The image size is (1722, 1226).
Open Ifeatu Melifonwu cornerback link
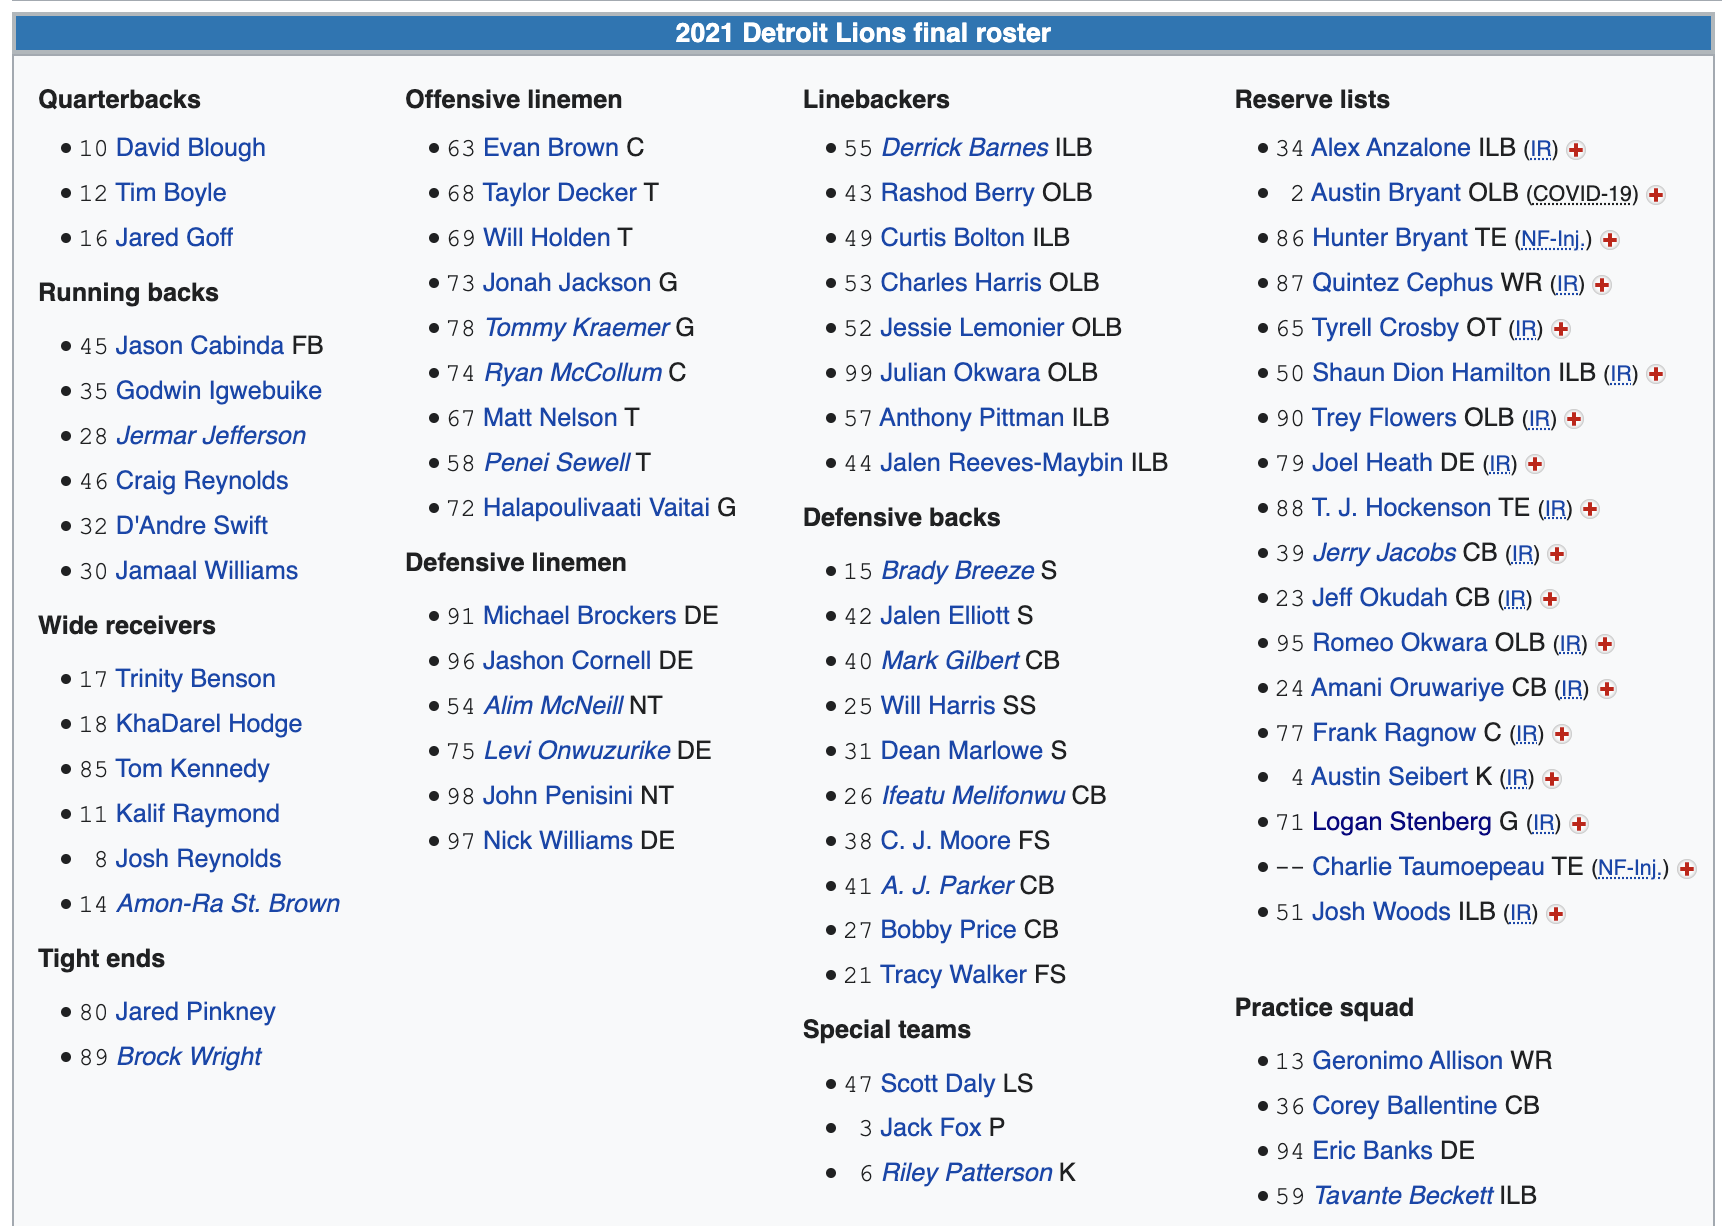[x=973, y=796]
